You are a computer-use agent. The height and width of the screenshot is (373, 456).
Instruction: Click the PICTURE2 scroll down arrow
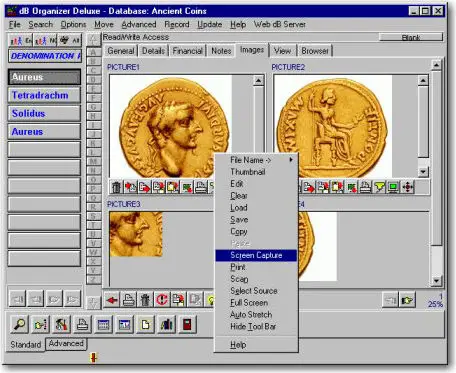pos(423,172)
